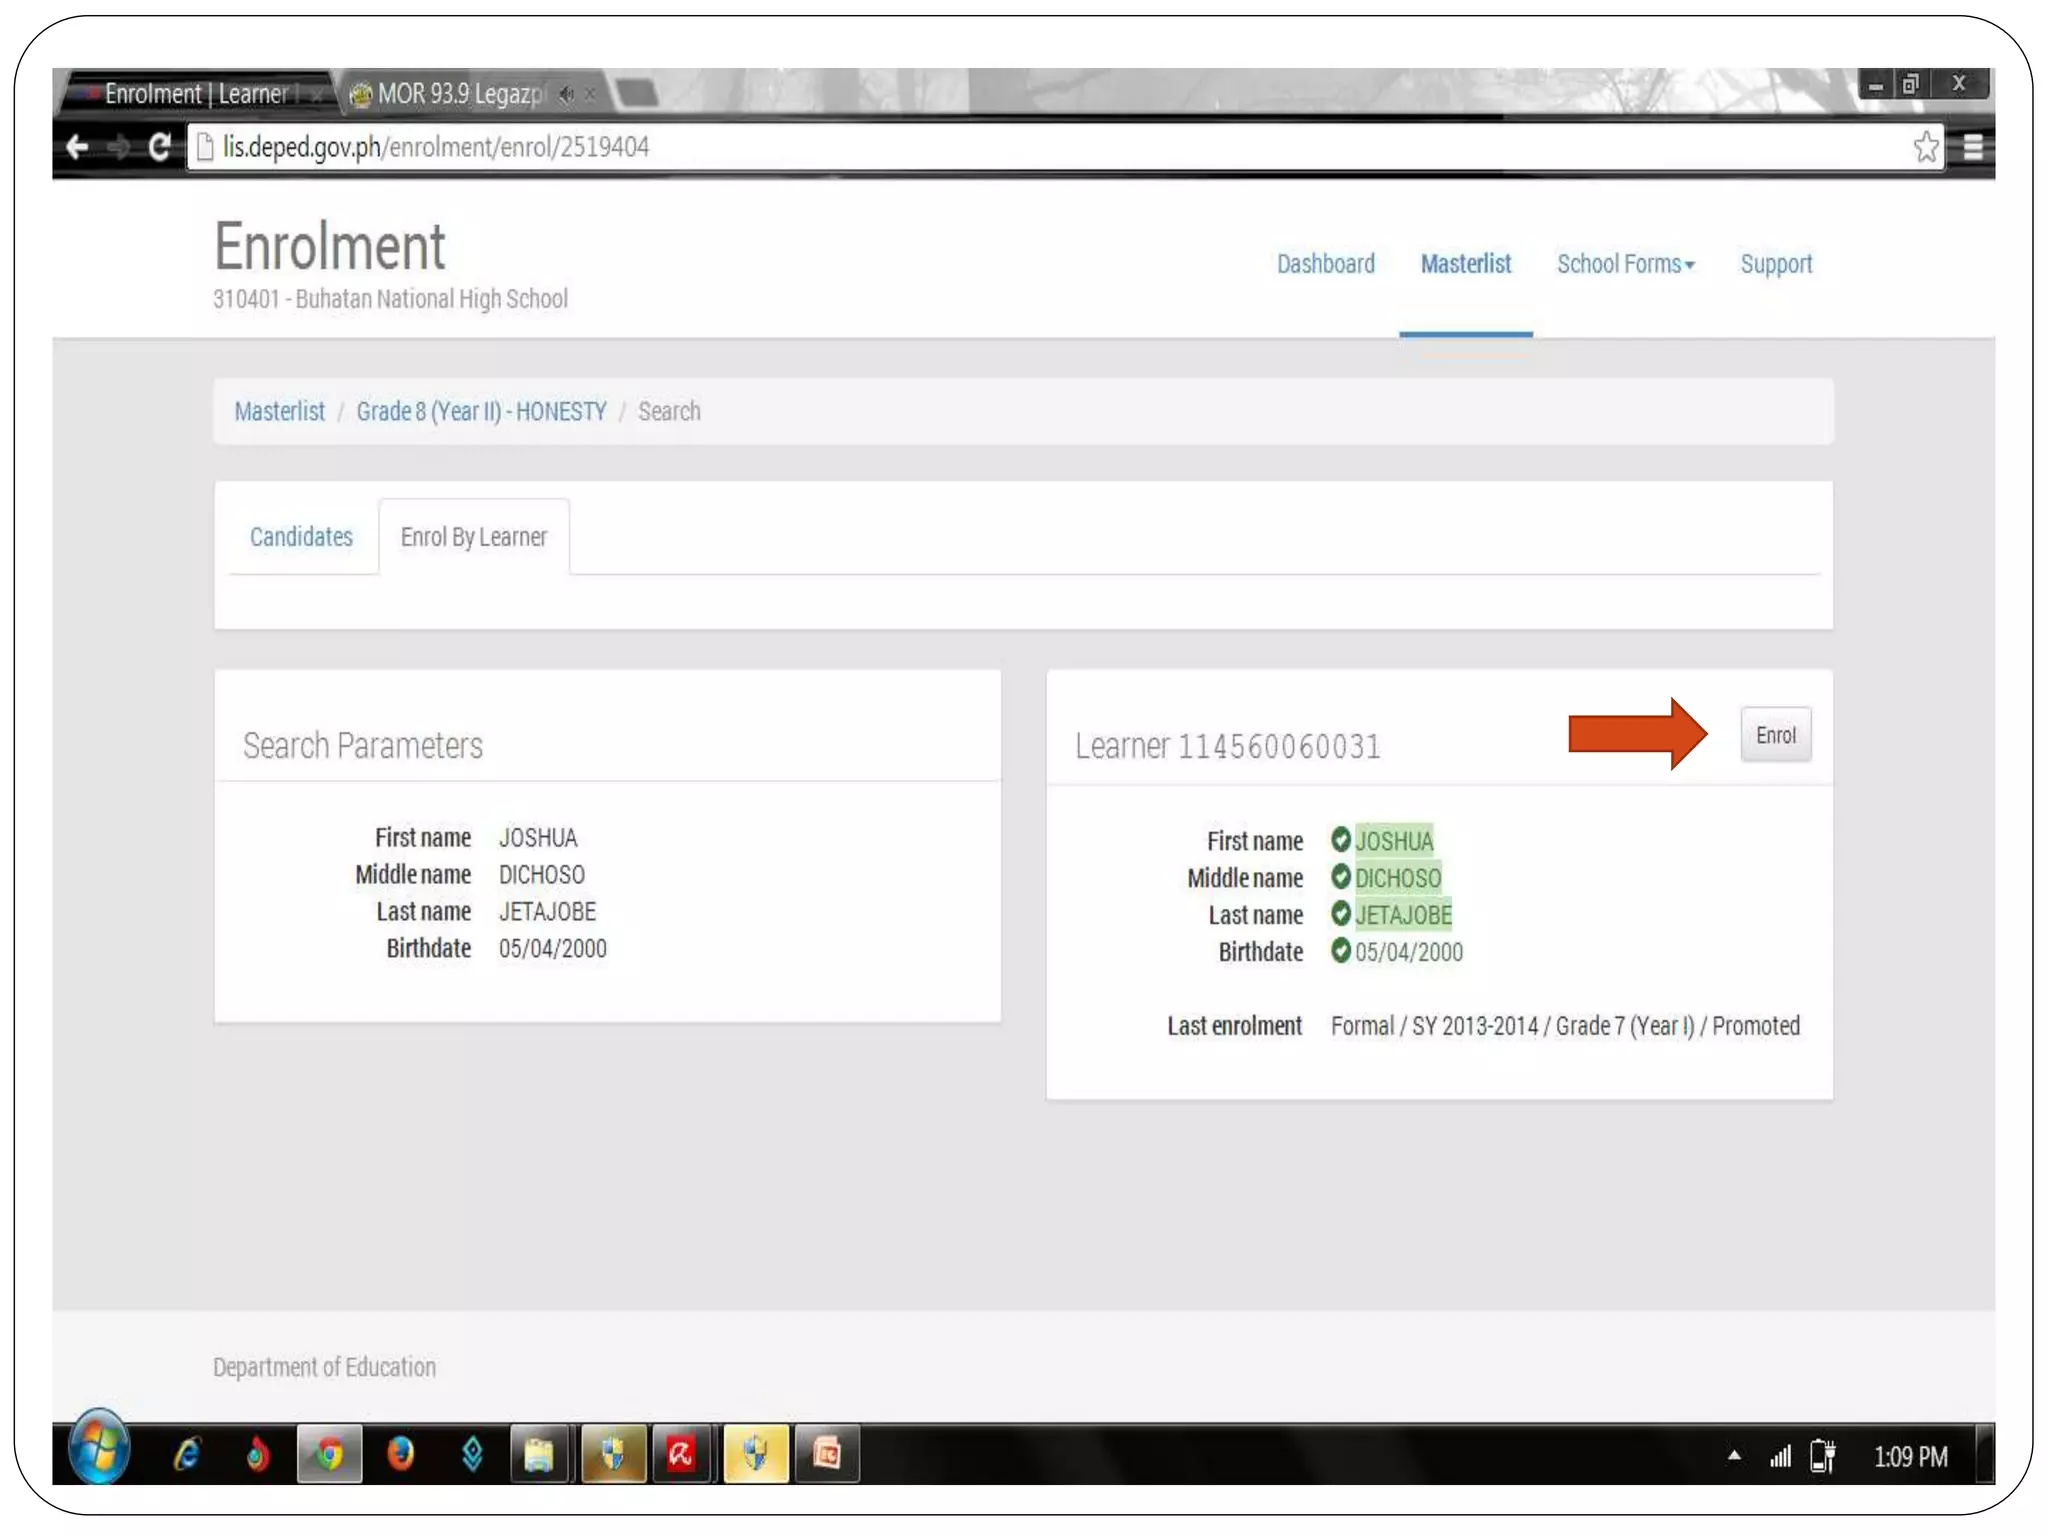
Task: Switch to the MOR 93.9 Legazpi tab
Action: pos(460,94)
